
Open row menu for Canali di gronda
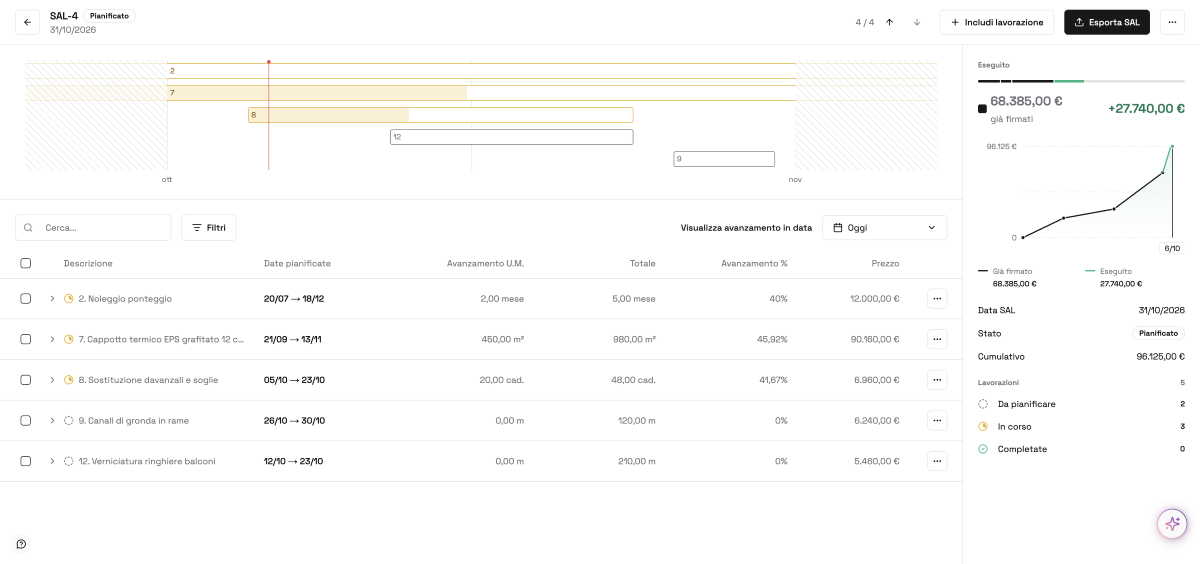[937, 420]
